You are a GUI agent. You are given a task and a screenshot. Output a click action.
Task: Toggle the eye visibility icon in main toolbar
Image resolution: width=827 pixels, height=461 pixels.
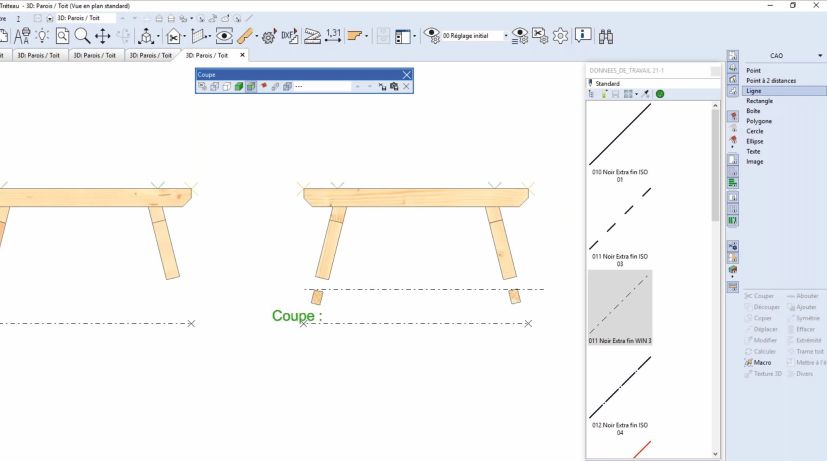pos(224,36)
